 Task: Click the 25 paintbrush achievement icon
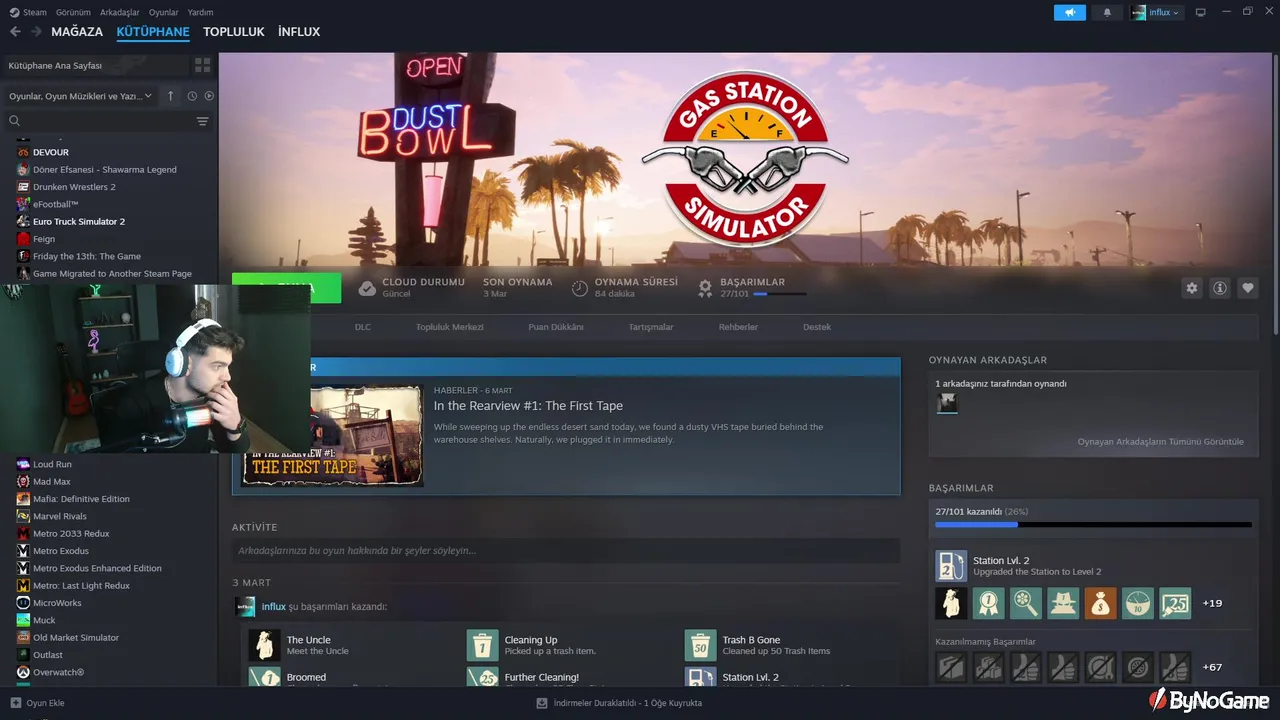[x=1175, y=603]
